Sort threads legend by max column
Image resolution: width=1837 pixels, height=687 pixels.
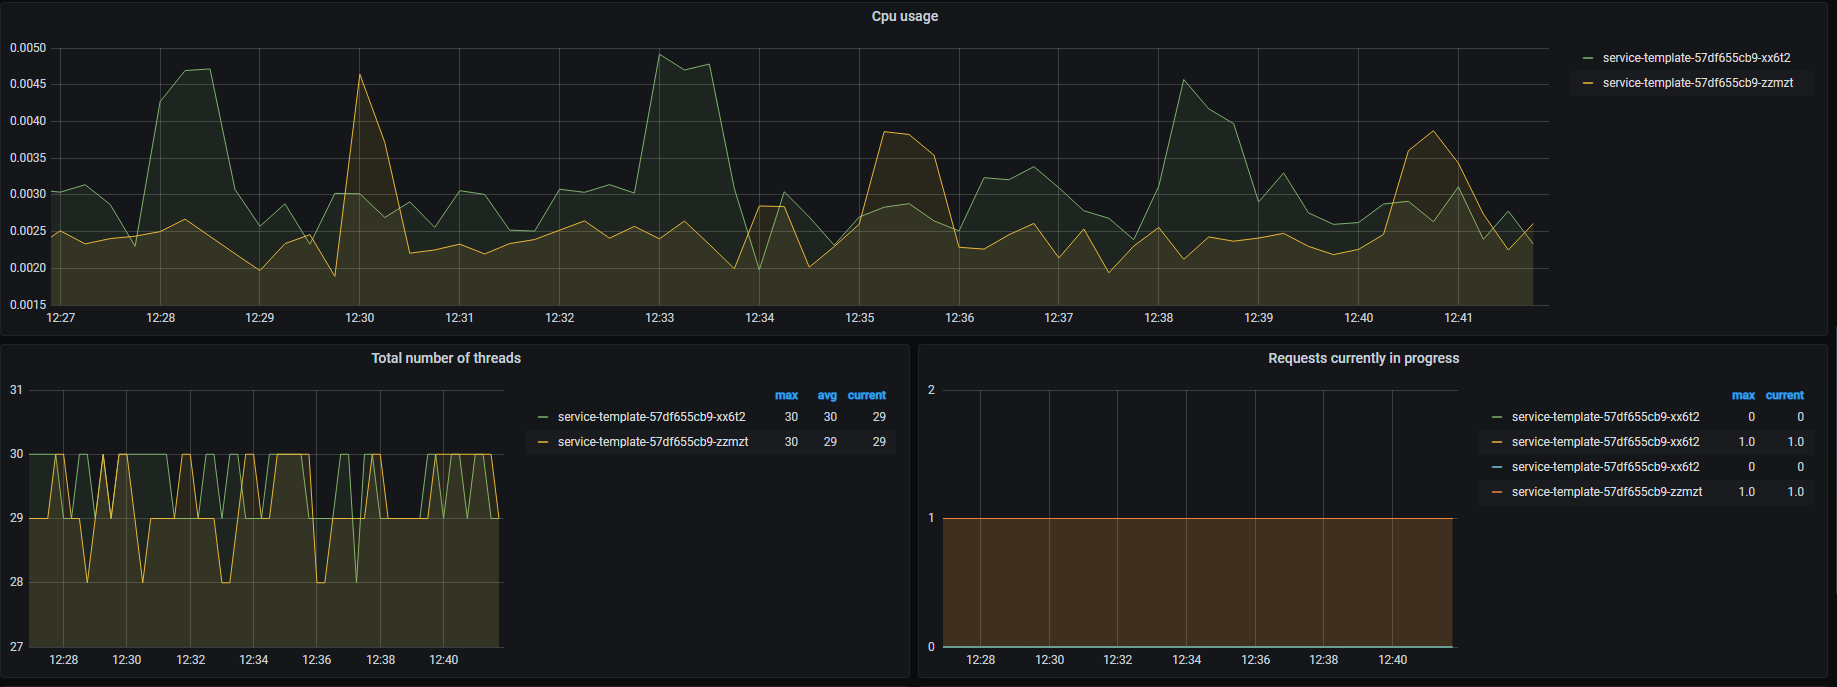pyautogui.click(x=786, y=396)
